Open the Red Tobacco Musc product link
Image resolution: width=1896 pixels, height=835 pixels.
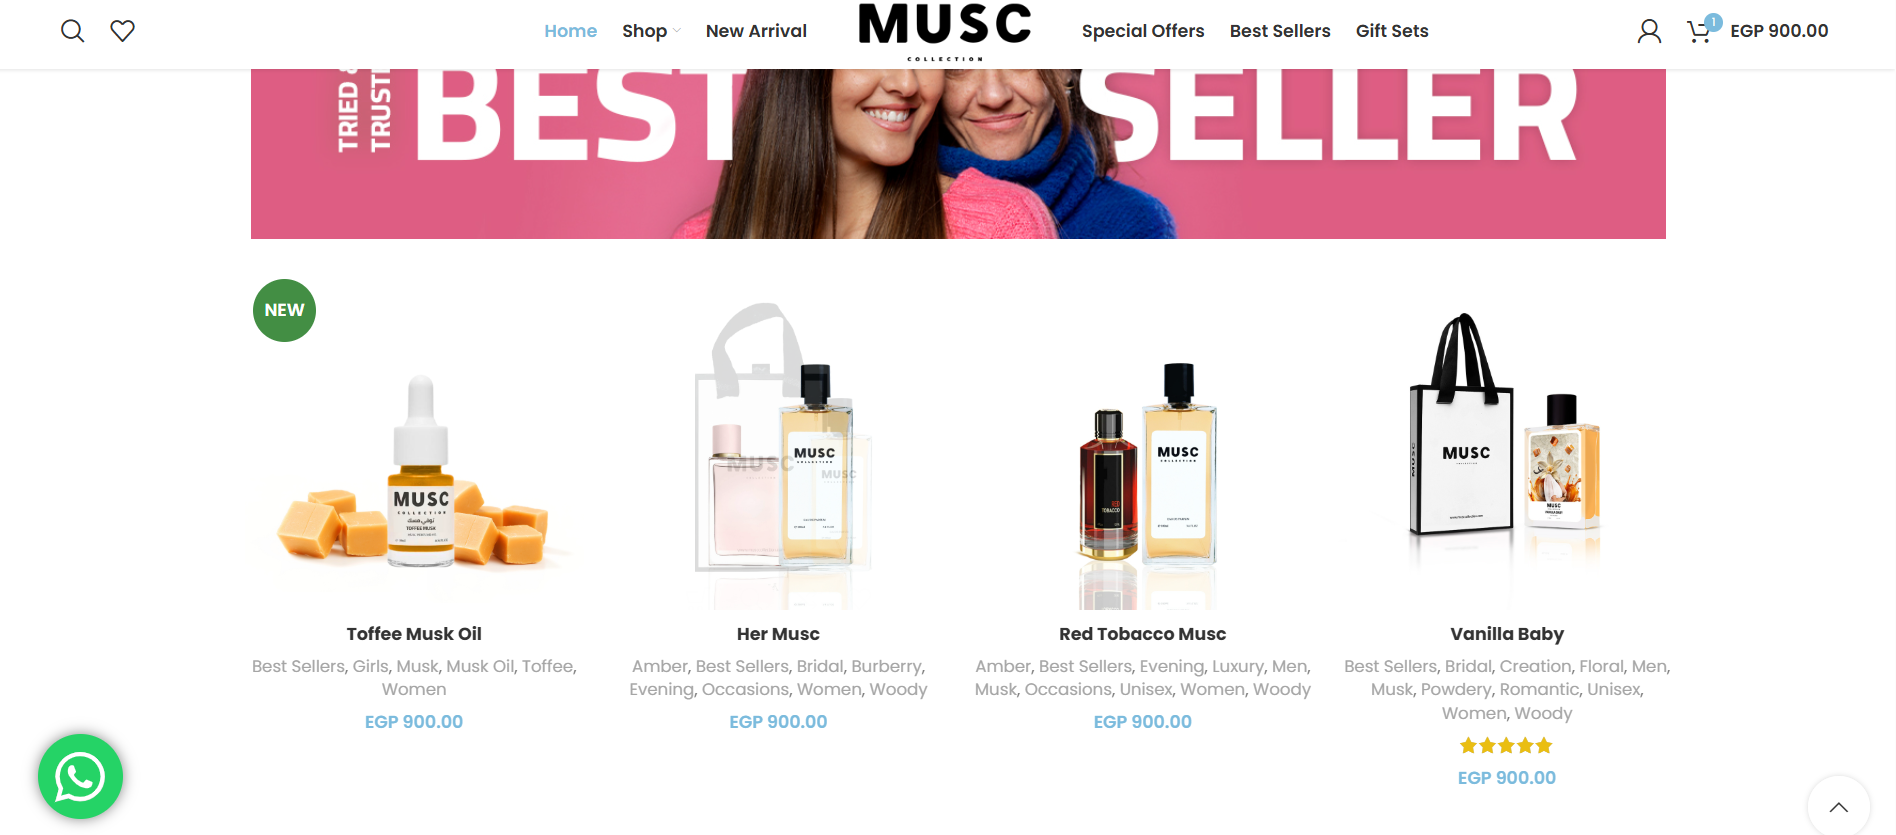pyautogui.click(x=1142, y=634)
